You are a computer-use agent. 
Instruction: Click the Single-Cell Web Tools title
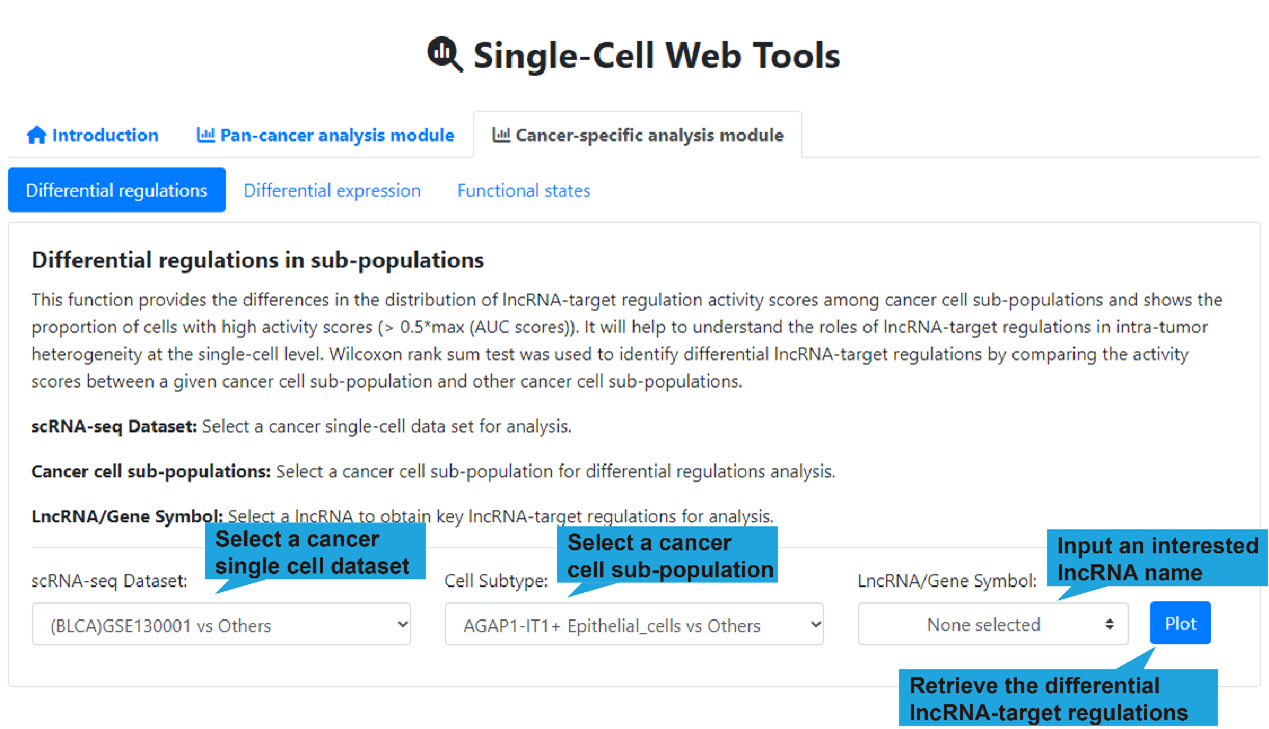[656, 55]
